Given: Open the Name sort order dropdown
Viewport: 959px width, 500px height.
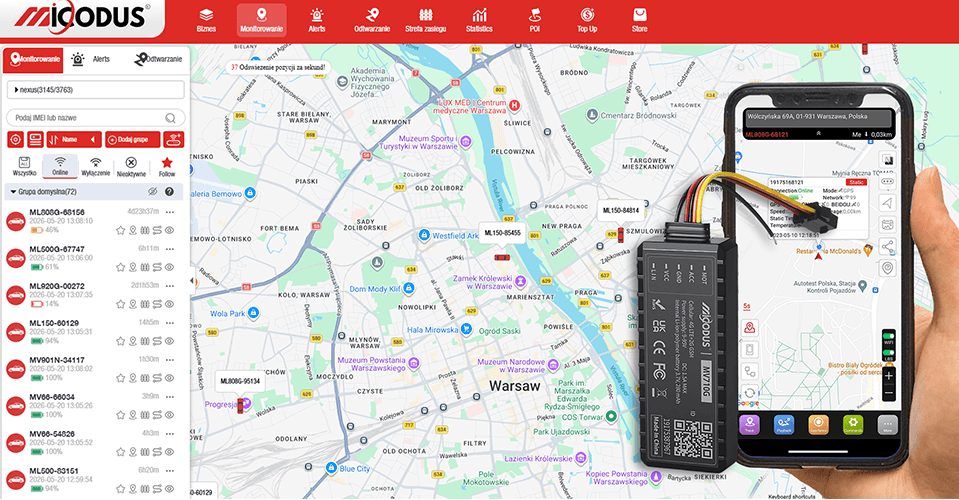Looking at the screenshot, I should click(x=74, y=139).
